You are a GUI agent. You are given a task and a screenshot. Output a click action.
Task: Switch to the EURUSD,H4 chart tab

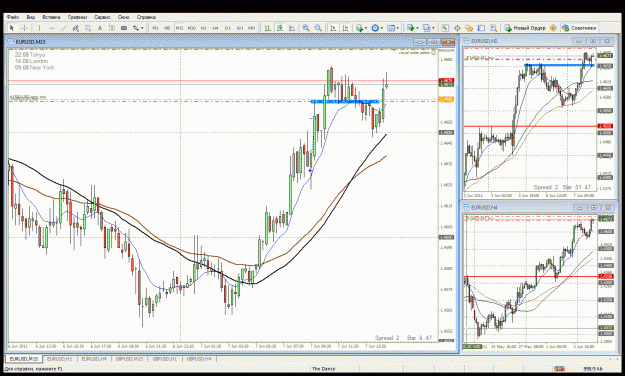(94, 359)
